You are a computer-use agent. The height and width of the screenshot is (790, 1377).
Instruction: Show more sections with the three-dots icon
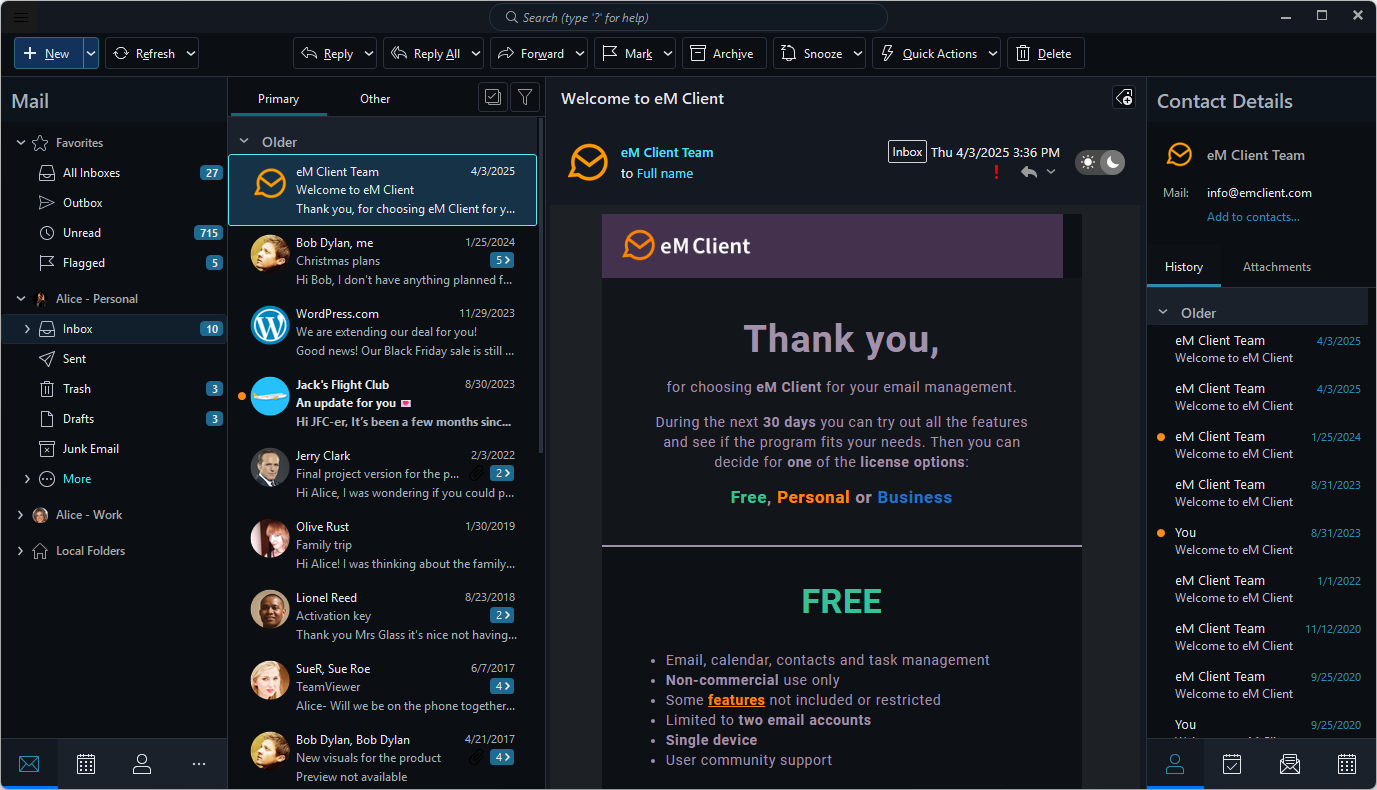click(199, 764)
